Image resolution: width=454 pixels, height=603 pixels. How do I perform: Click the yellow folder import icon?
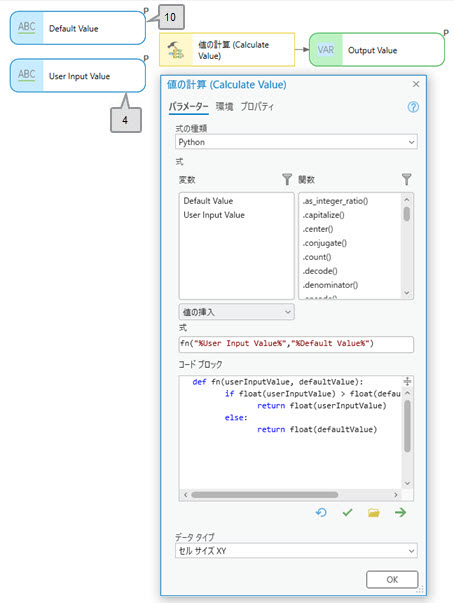pyautogui.click(x=374, y=513)
